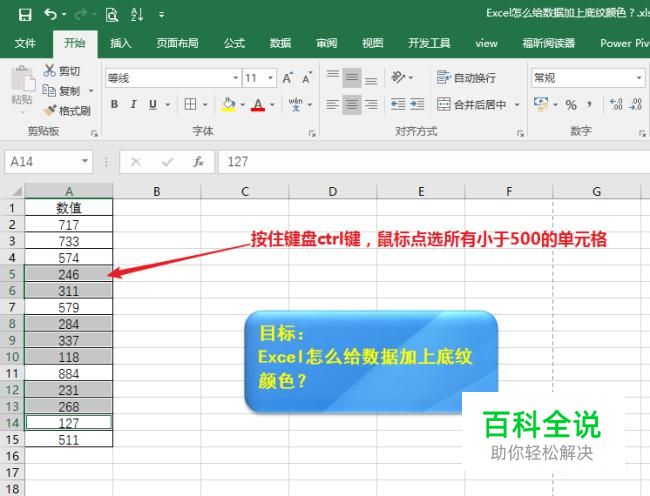Open the Clipboard (剪贴板) pane launcher
Image resolution: width=650 pixels, height=496 pixels.
click(x=94, y=133)
